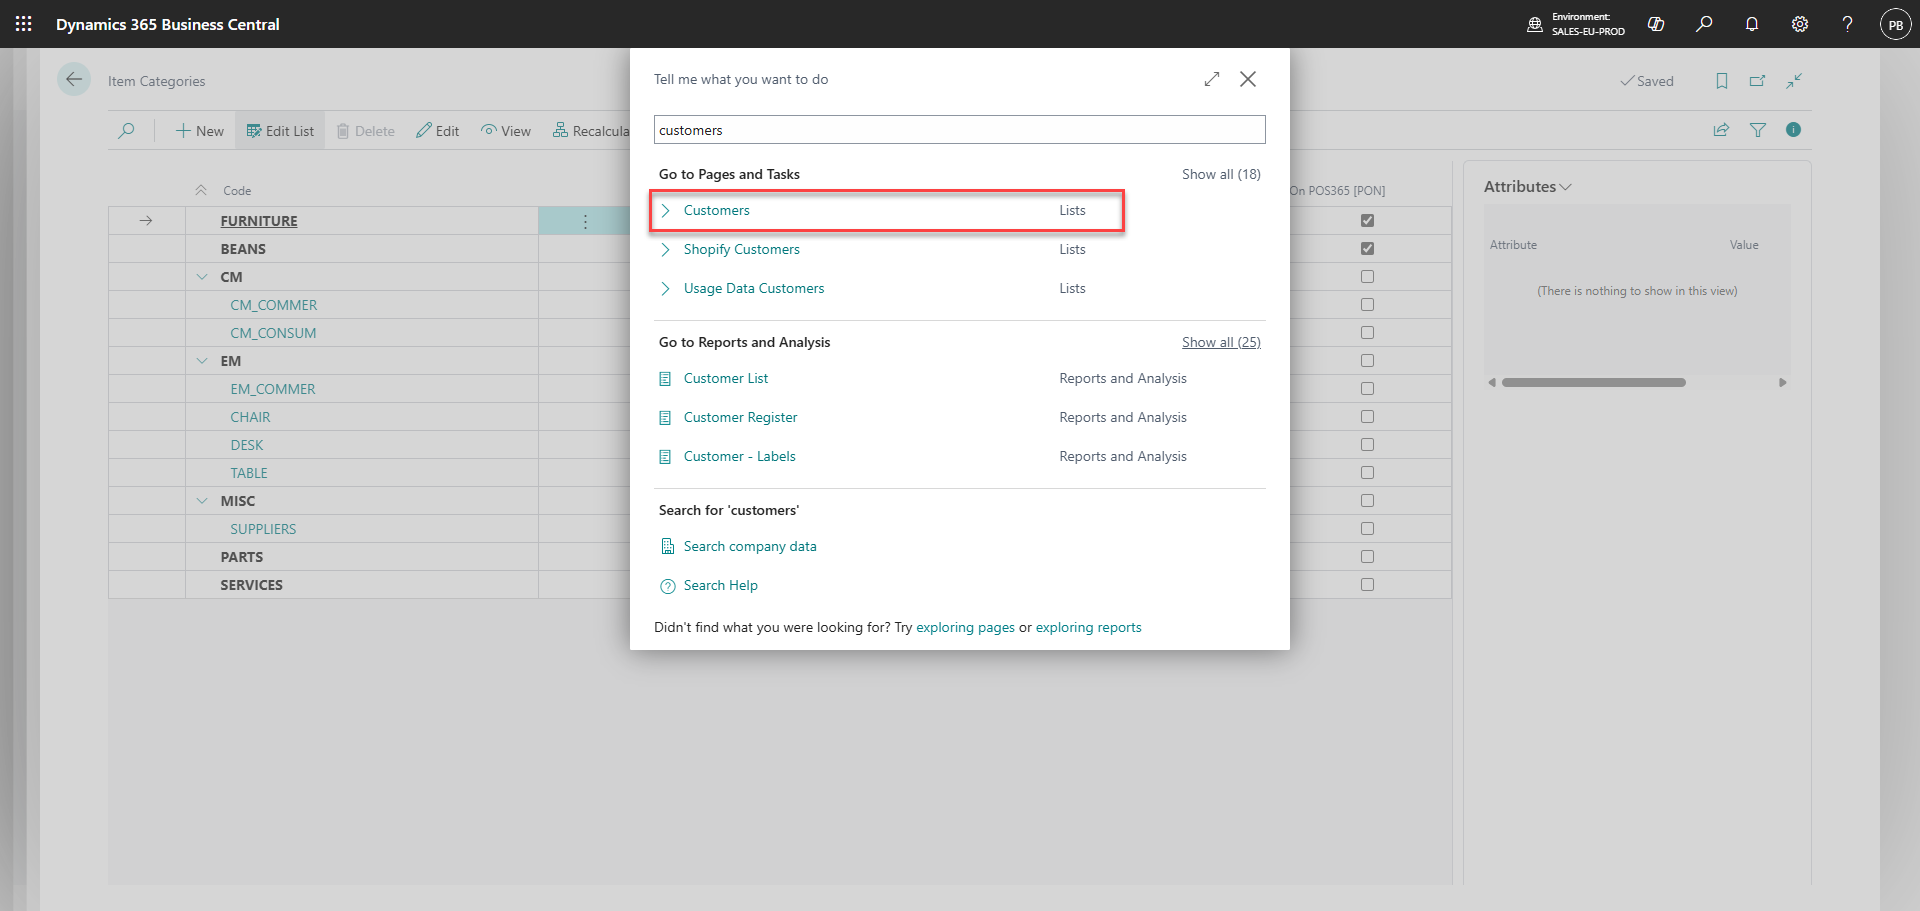Expand the Tell me dialog
The image size is (1920, 911).
(x=1212, y=79)
